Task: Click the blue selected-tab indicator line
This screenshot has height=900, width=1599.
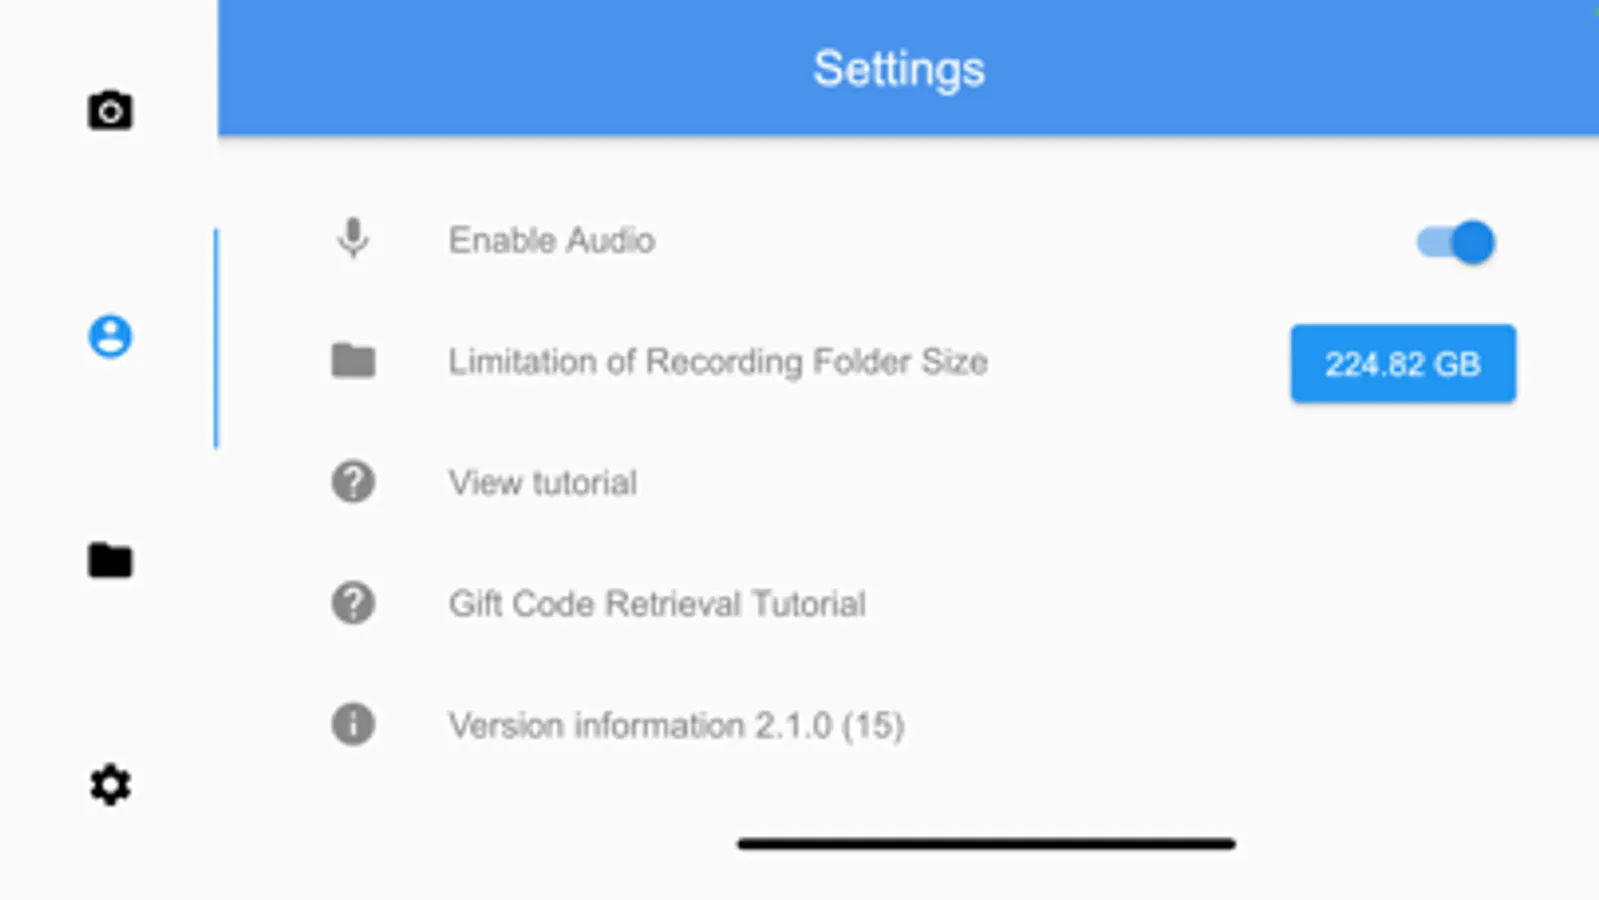Action: (x=216, y=338)
